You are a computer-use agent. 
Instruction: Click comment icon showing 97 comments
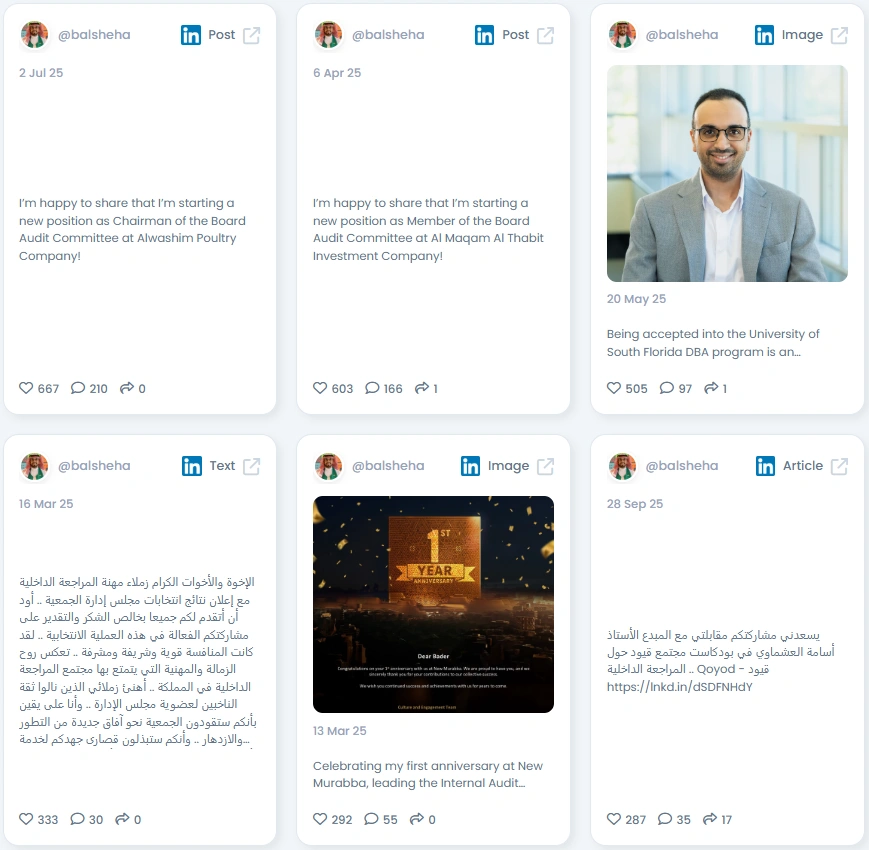pos(667,388)
